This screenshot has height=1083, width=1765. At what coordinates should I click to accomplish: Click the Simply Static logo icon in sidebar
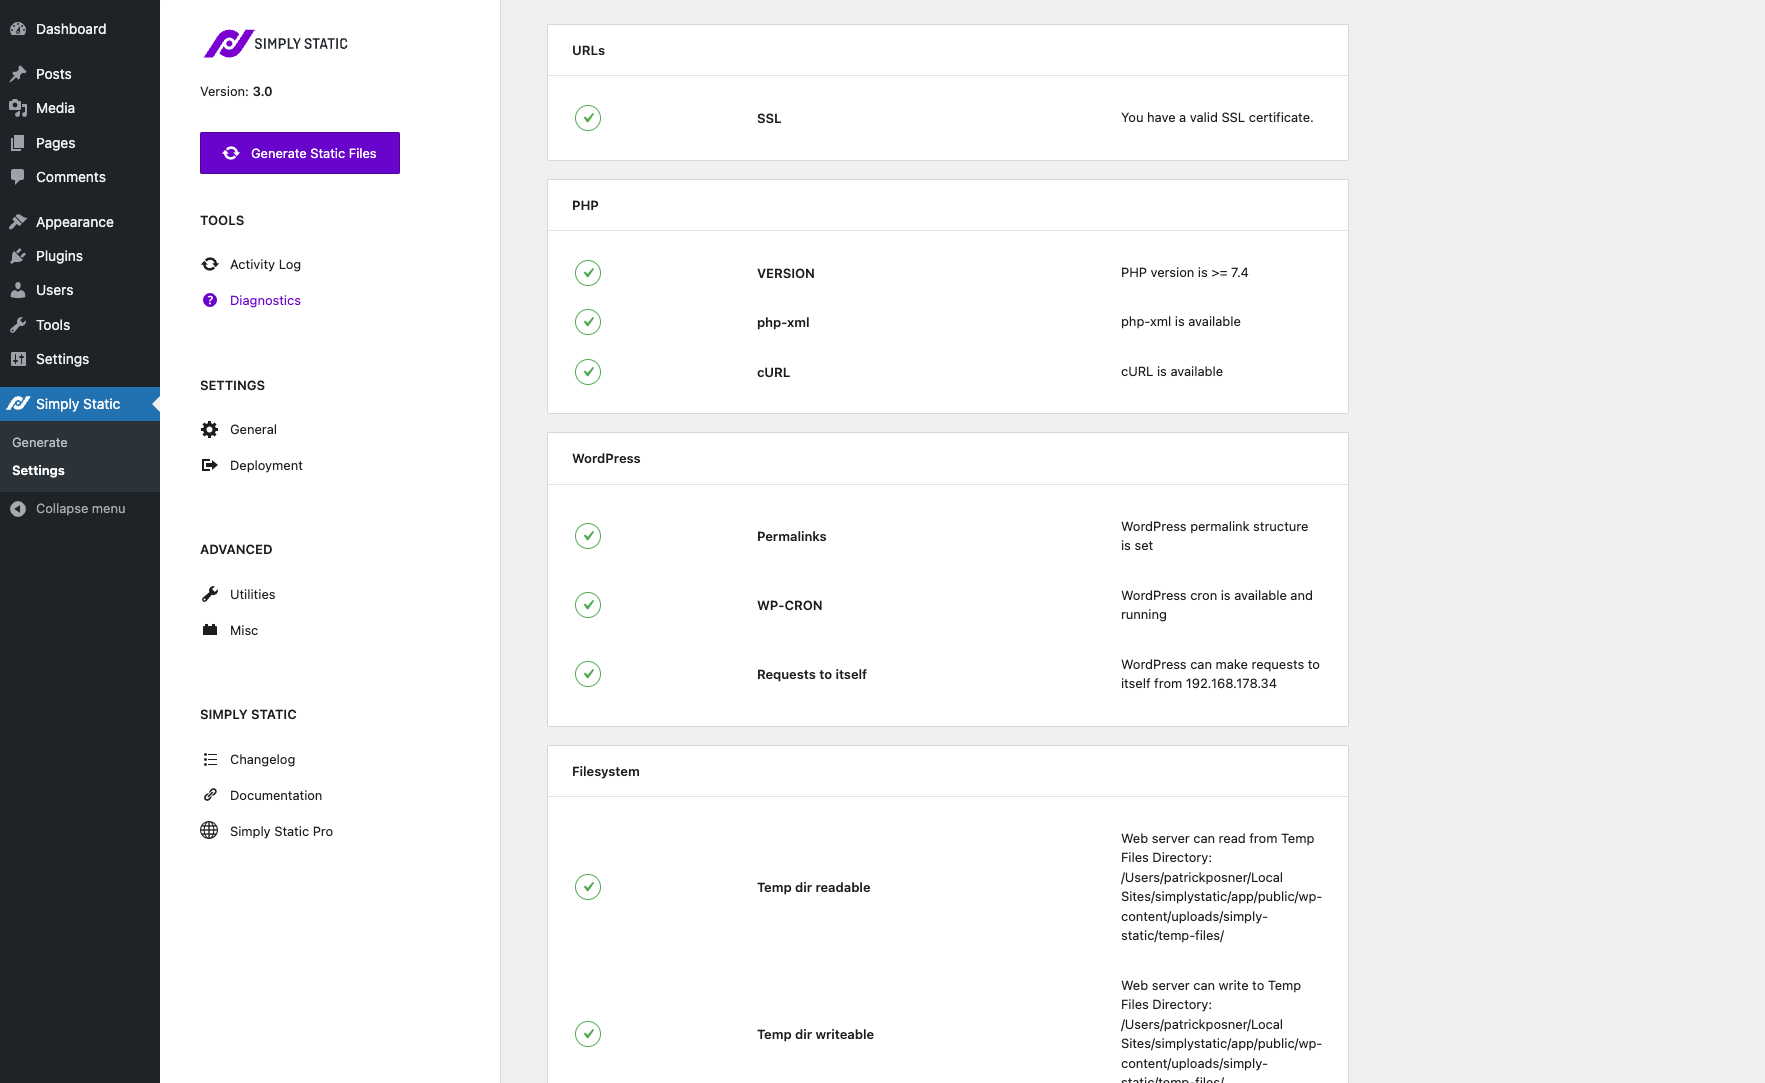(18, 404)
